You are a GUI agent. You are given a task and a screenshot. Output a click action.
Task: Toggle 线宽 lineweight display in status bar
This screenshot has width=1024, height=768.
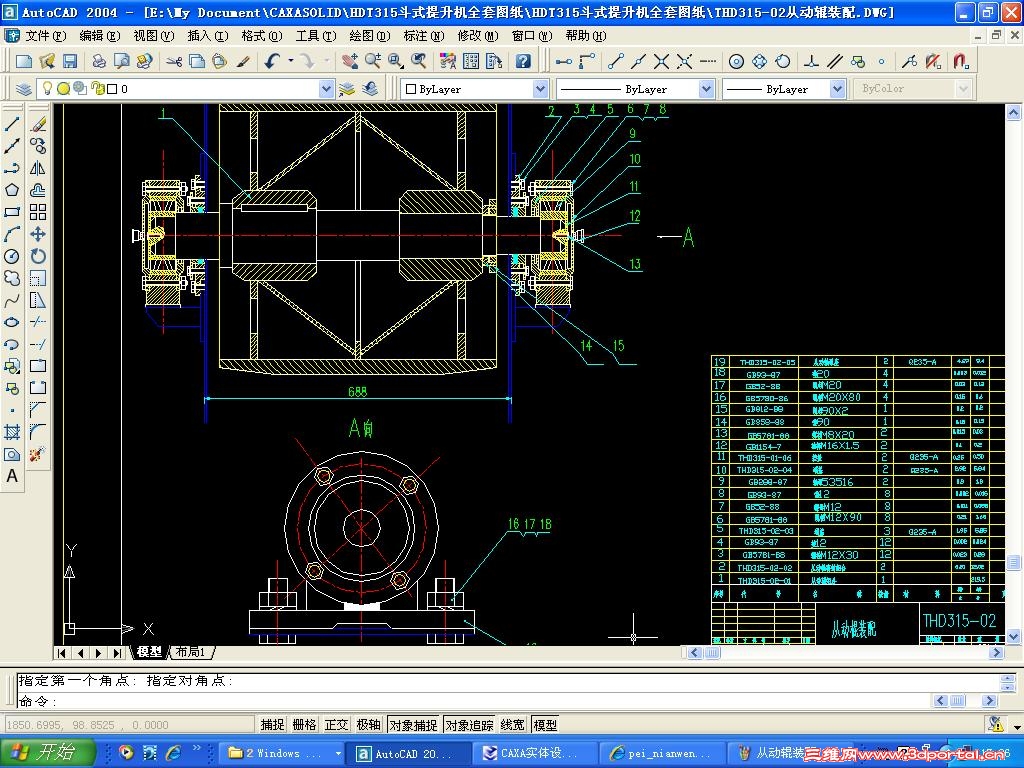click(x=513, y=725)
